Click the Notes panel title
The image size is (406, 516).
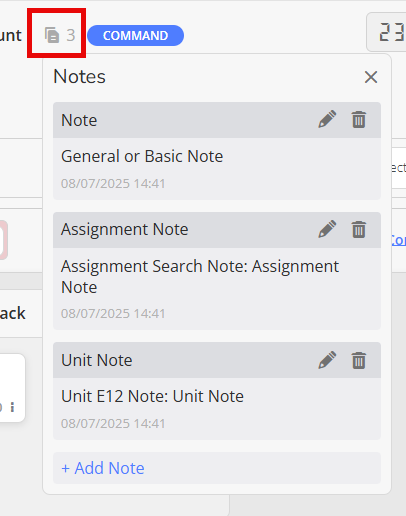click(x=79, y=76)
